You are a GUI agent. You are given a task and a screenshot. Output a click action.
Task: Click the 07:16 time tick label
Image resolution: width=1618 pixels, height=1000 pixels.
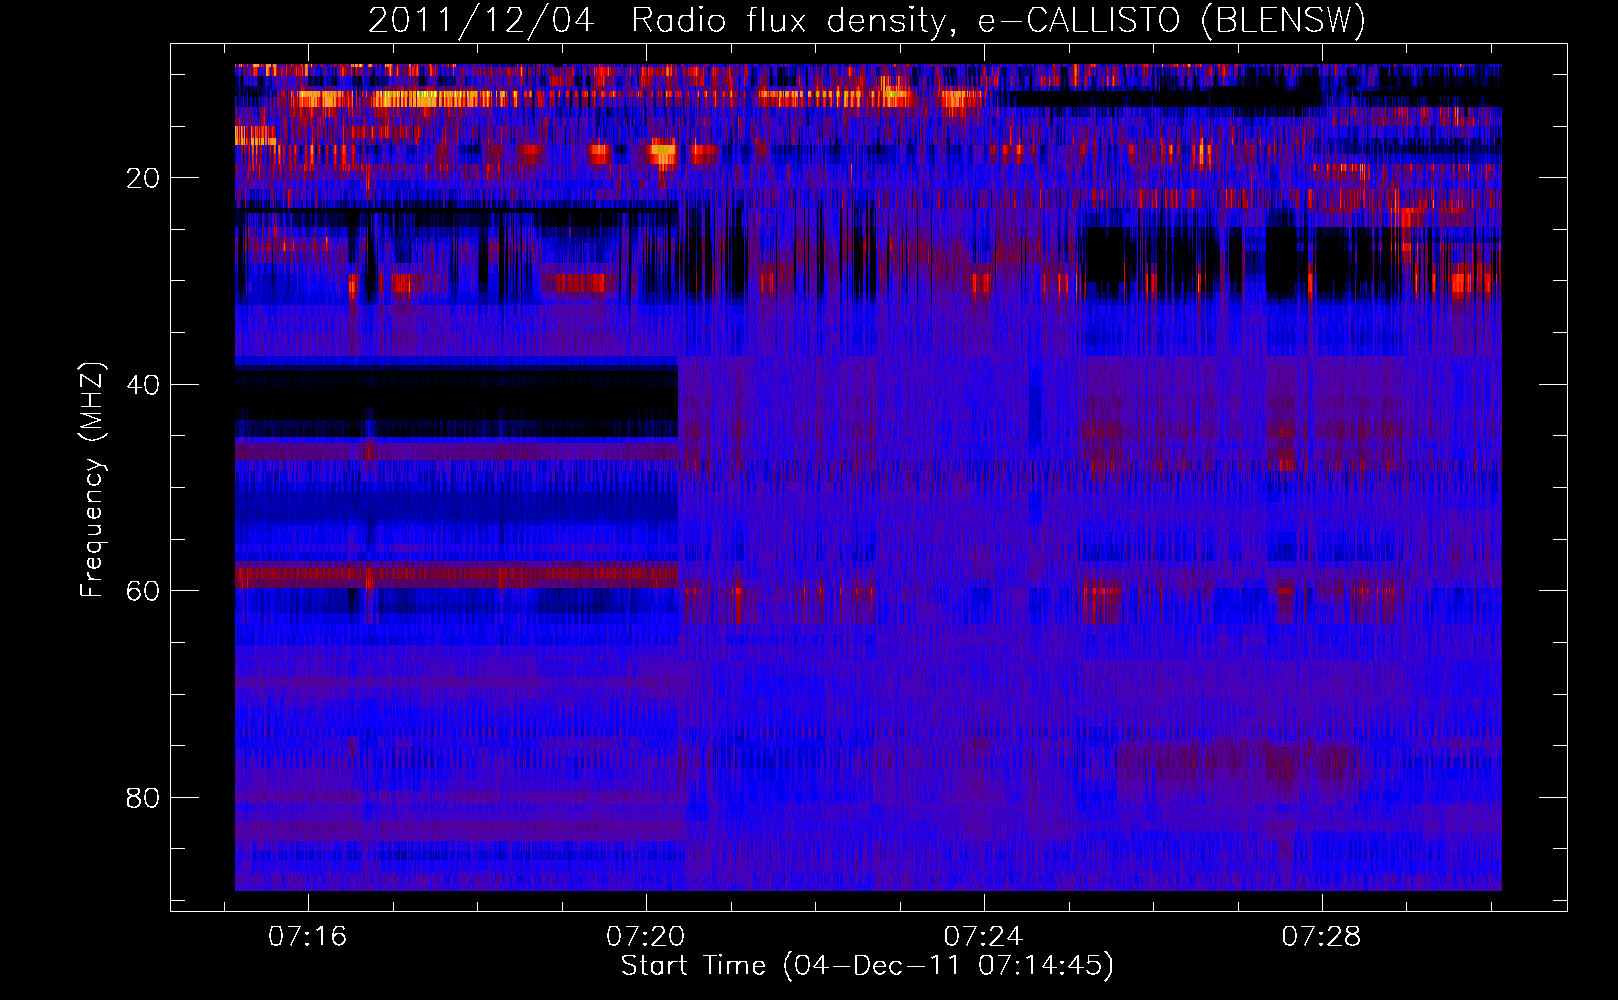click(307, 936)
